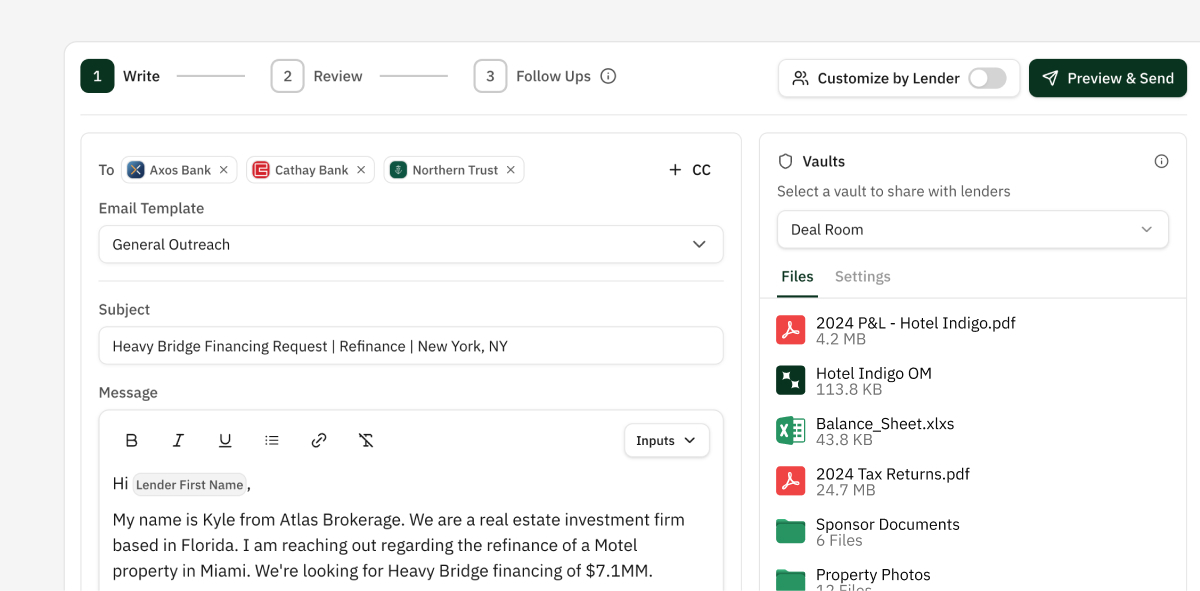Go to the Review step
Image resolution: width=1200 pixels, height=591 pixels.
click(x=317, y=76)
